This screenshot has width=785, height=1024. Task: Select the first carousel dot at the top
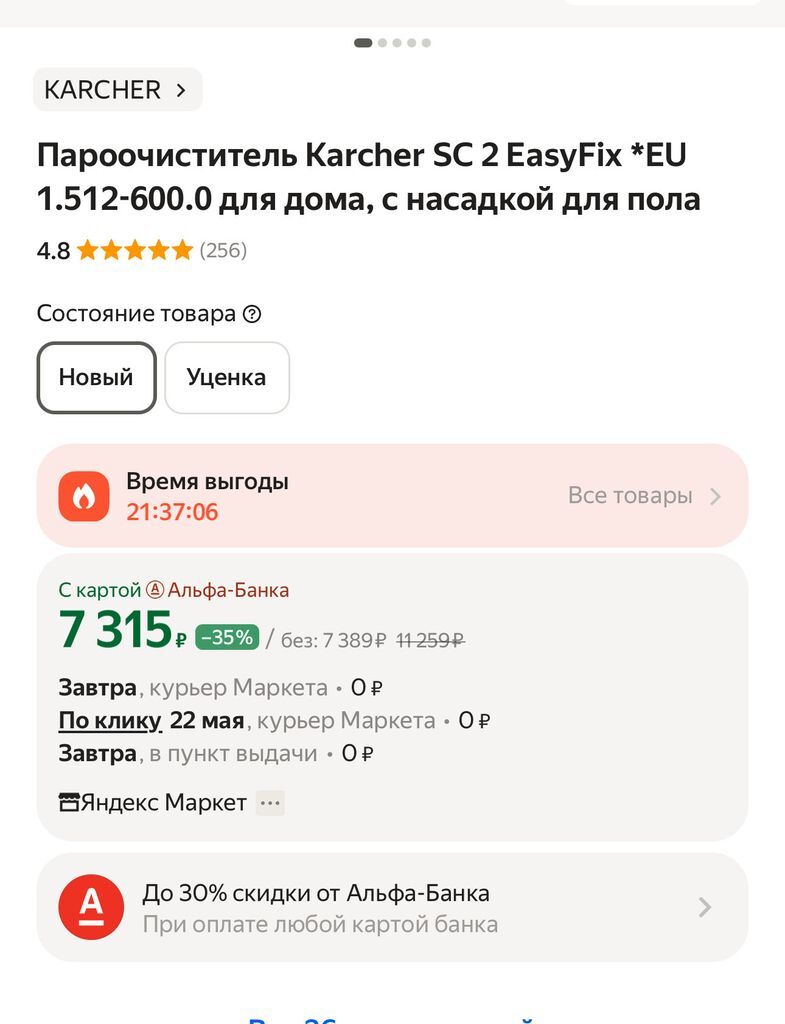pos(363,42)
